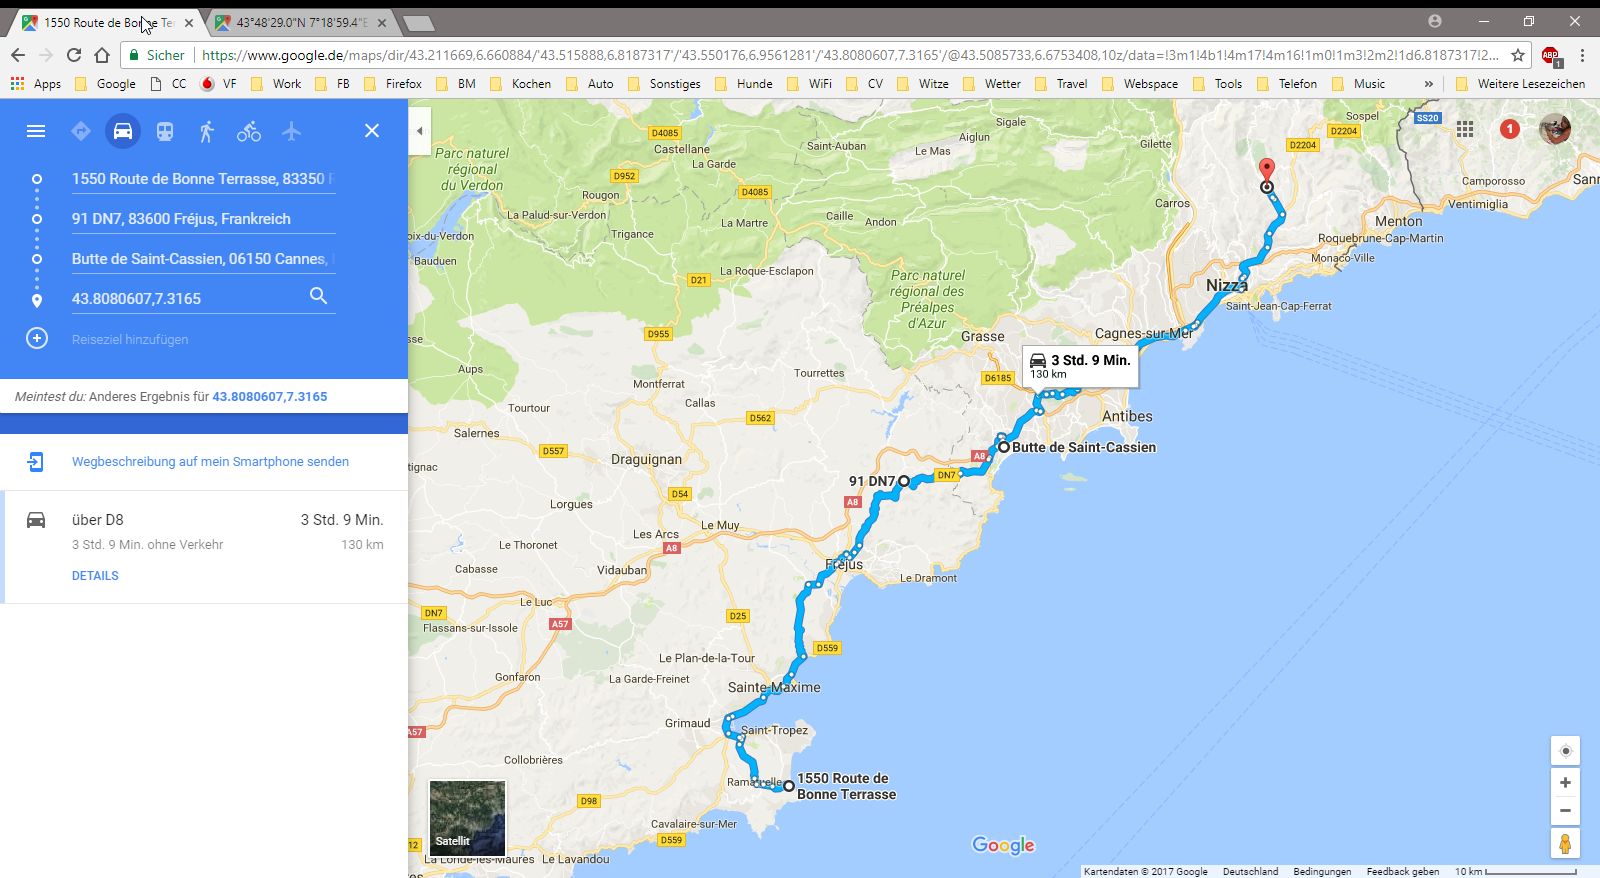Click the browser address bar URL

pyautogui.click(x=850, y=55)
